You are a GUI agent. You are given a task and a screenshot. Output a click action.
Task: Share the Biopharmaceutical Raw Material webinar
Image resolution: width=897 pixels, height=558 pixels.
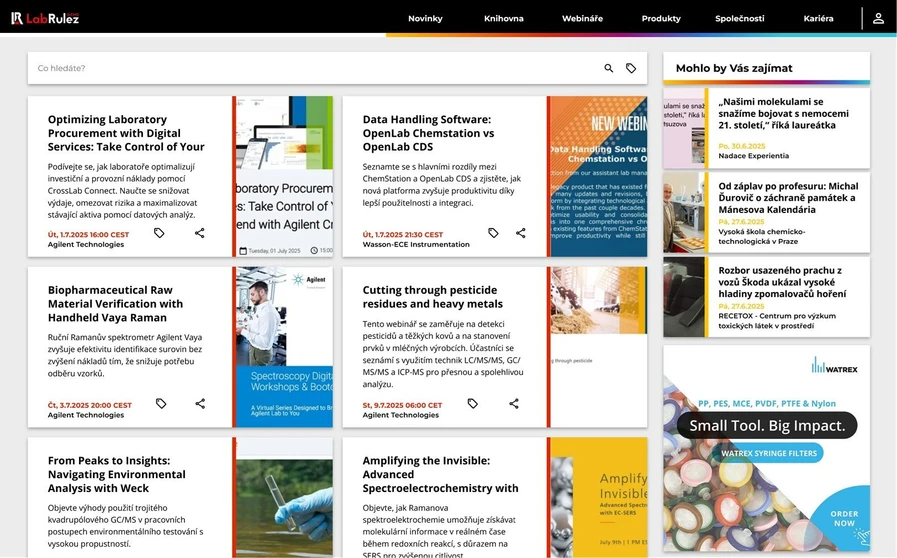coord(200,404)
